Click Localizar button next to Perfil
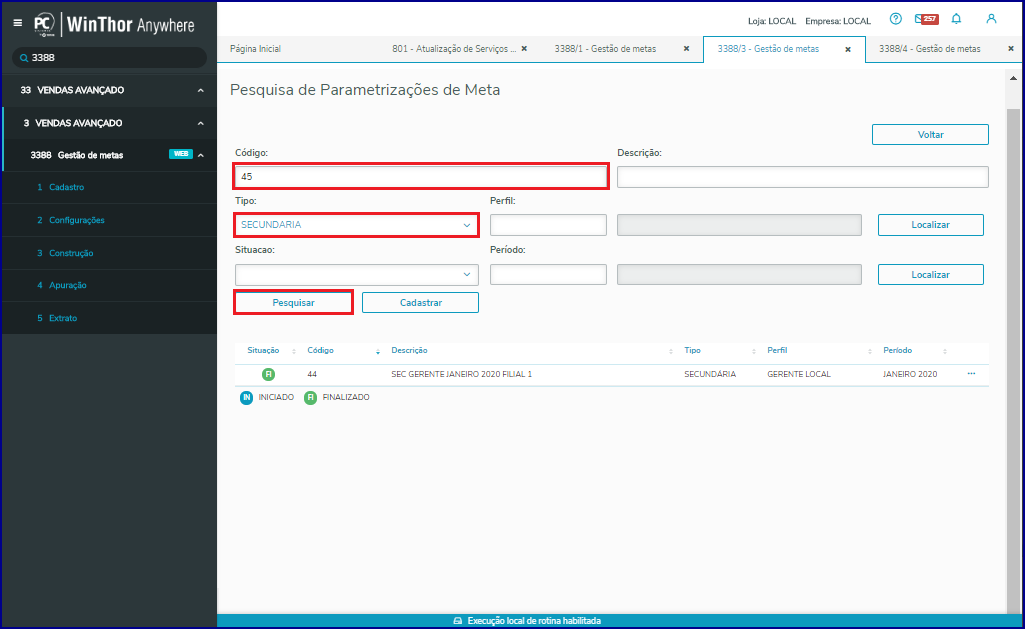The width and height of the screenshot is (1025, 629). pos(930,225)
